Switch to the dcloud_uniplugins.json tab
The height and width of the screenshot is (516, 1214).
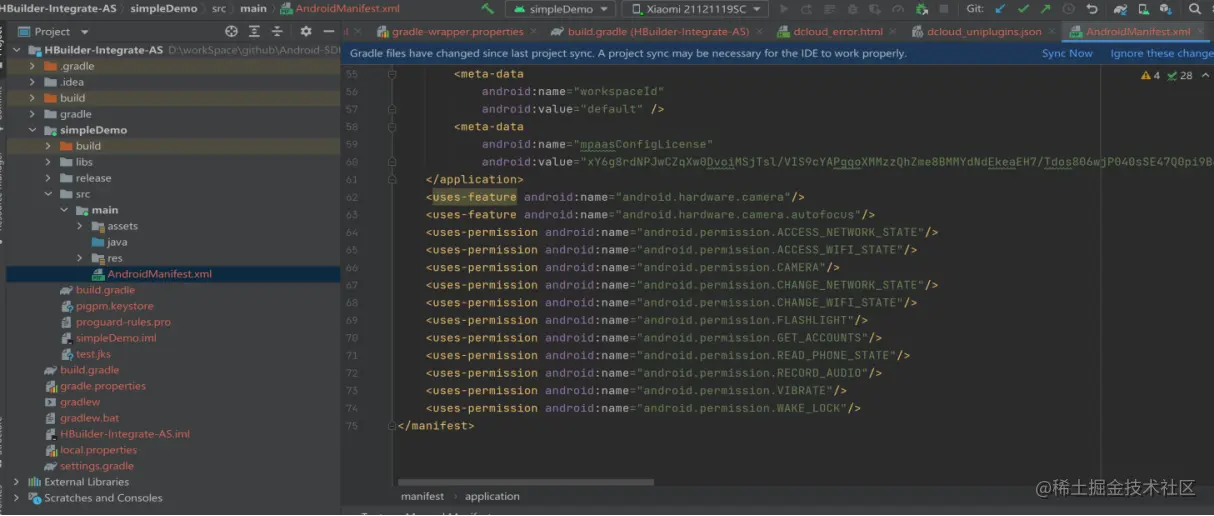pyautogui.click(x=984, y=32)
